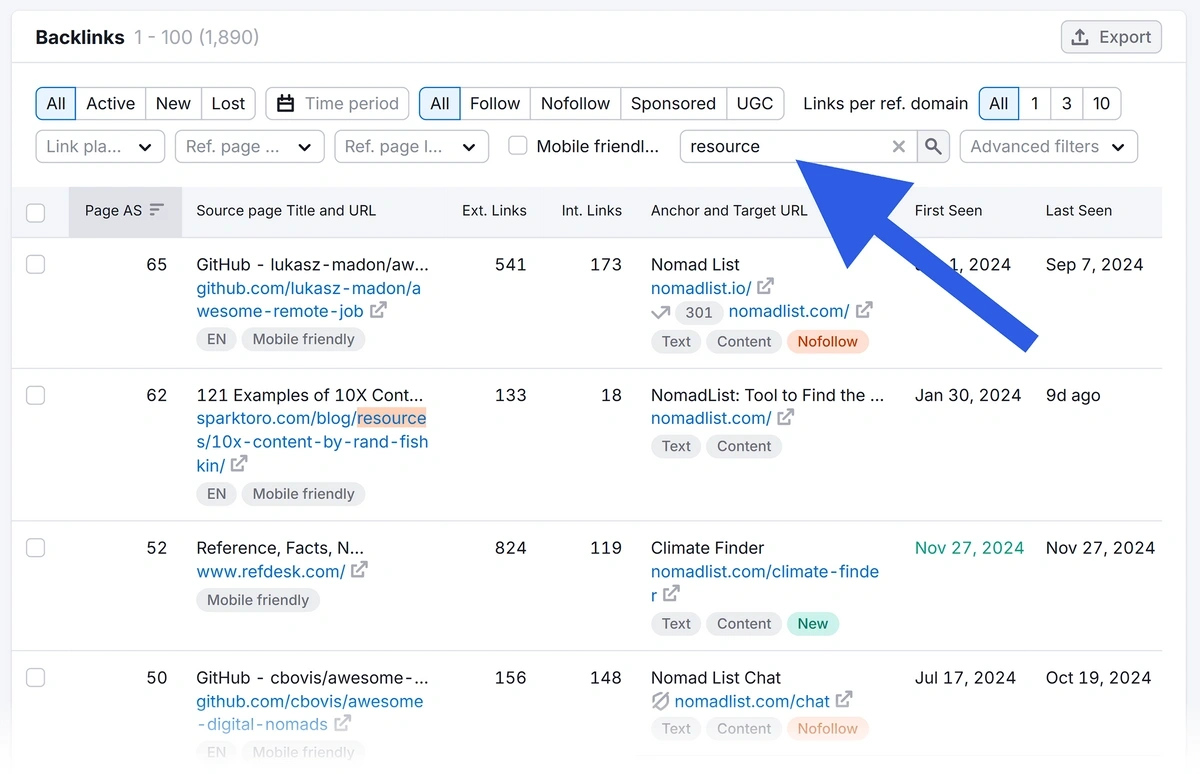Click the First Seen column header
The height and width of the screenshot is (774, 1200).
click(x=948, y=210)
